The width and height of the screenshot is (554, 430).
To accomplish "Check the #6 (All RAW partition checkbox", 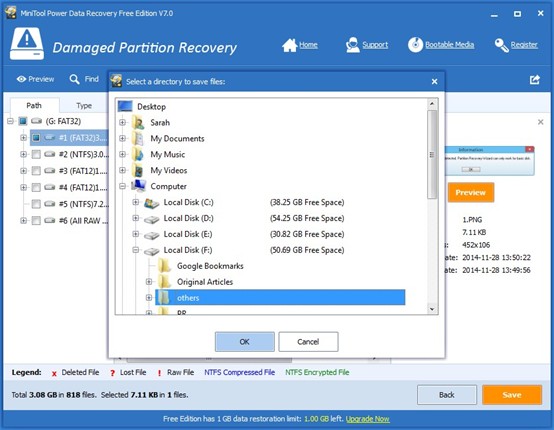I will (36, 220).
